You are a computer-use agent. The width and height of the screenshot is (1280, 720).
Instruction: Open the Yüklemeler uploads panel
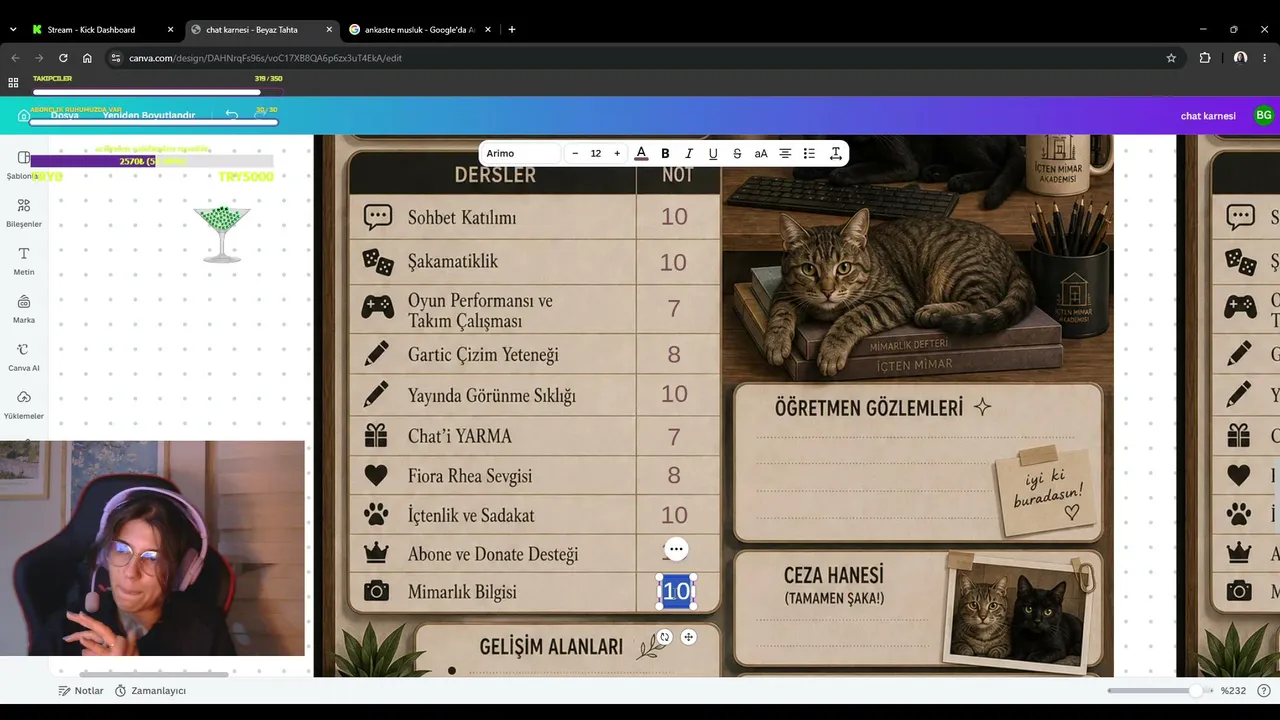tap(23, 404)
